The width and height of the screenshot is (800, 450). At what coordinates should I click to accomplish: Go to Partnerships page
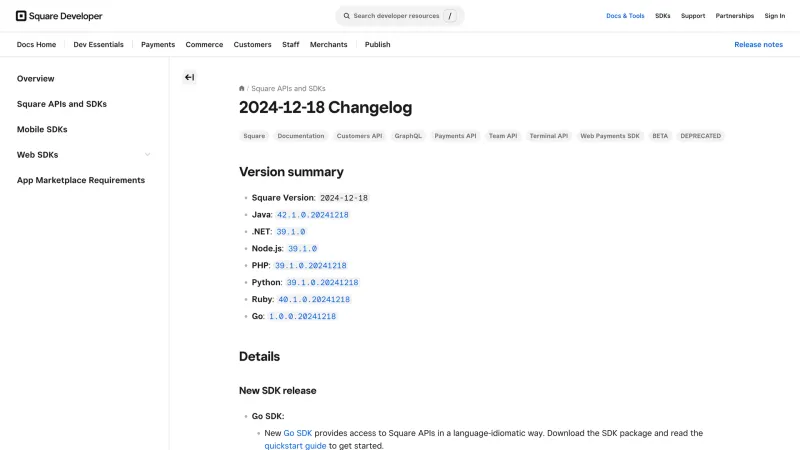point(735,16)
